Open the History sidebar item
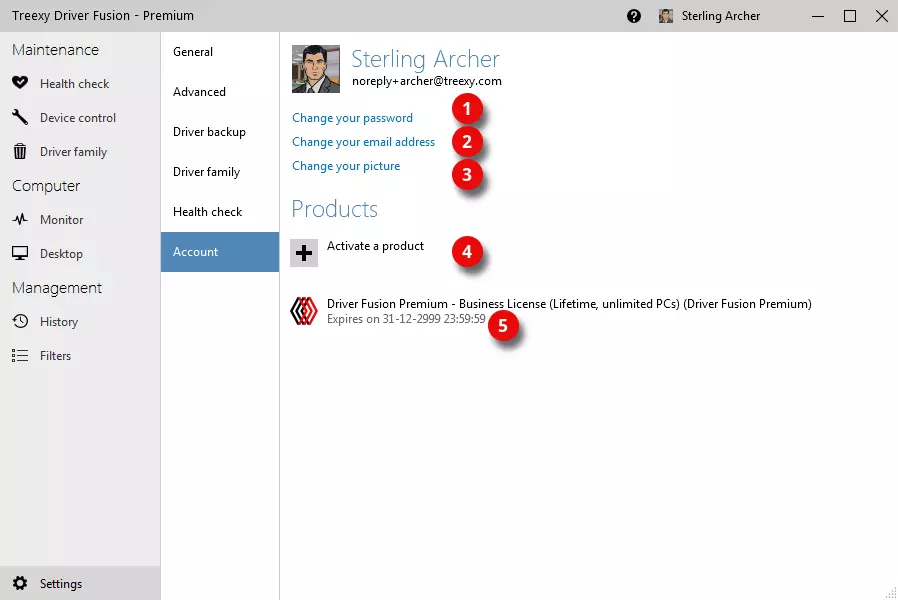This screenshot has width=898, height=600. pyautogui.click(x=80, y=322)
